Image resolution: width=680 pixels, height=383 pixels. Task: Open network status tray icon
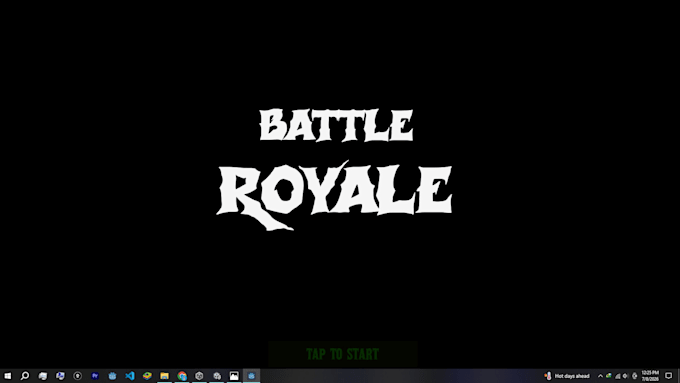(617, 376)
